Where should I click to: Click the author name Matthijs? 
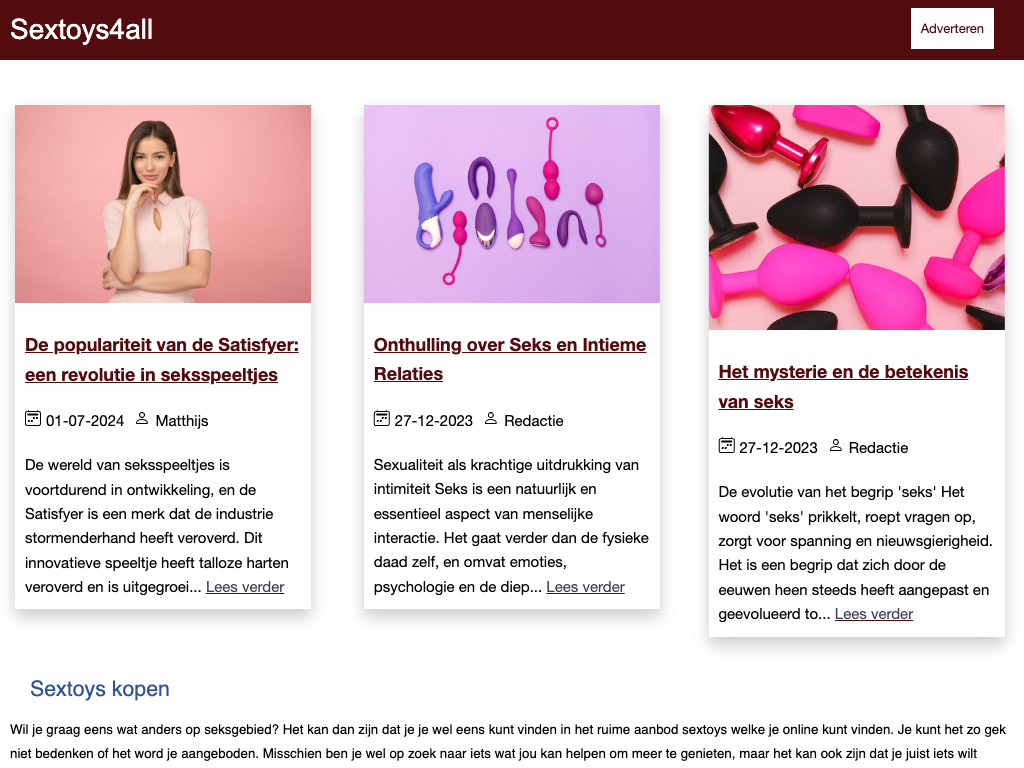coord(182,421)
